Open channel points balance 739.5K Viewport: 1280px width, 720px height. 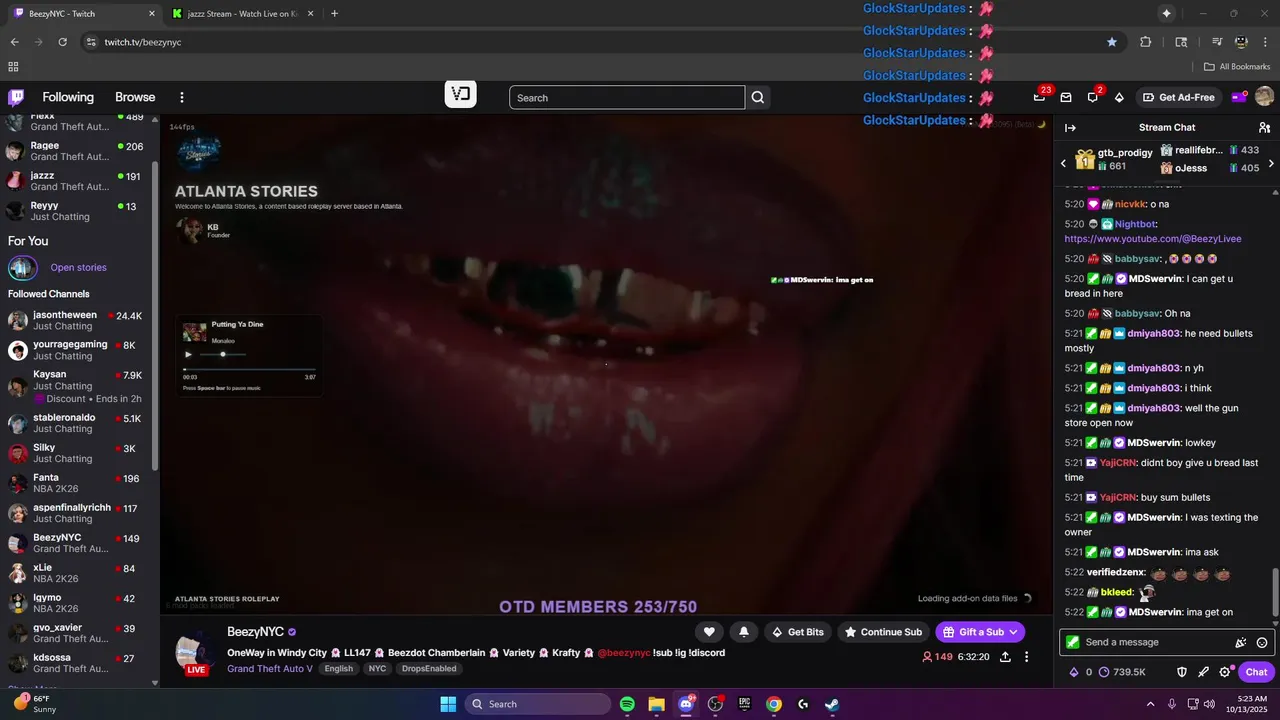pos(1121,672)
